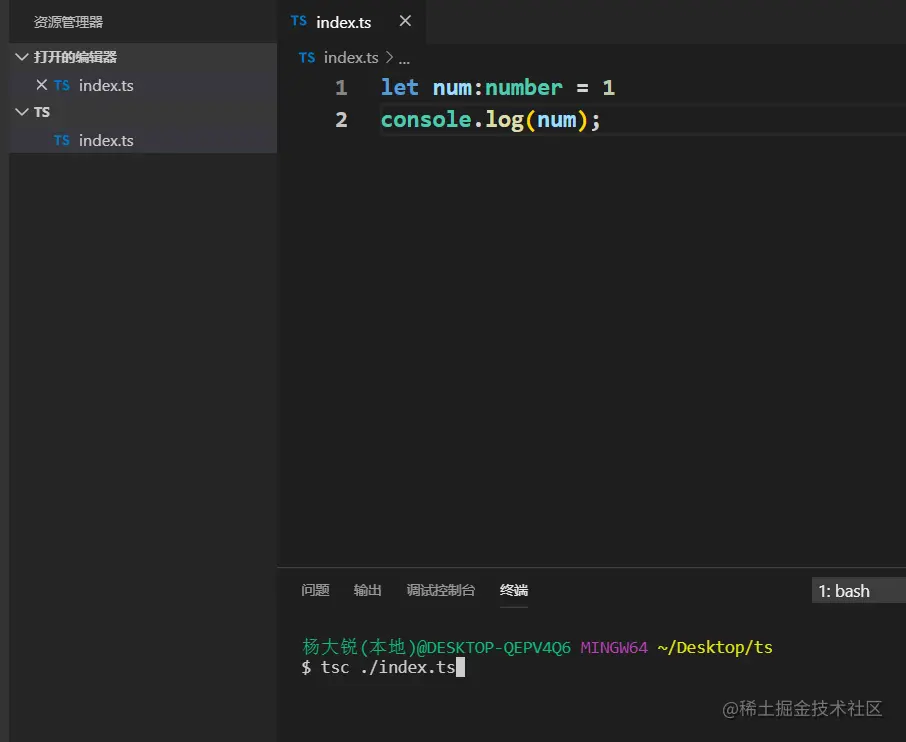Click the tsc ./index.ts terminal command line

[x=383, y=667]
